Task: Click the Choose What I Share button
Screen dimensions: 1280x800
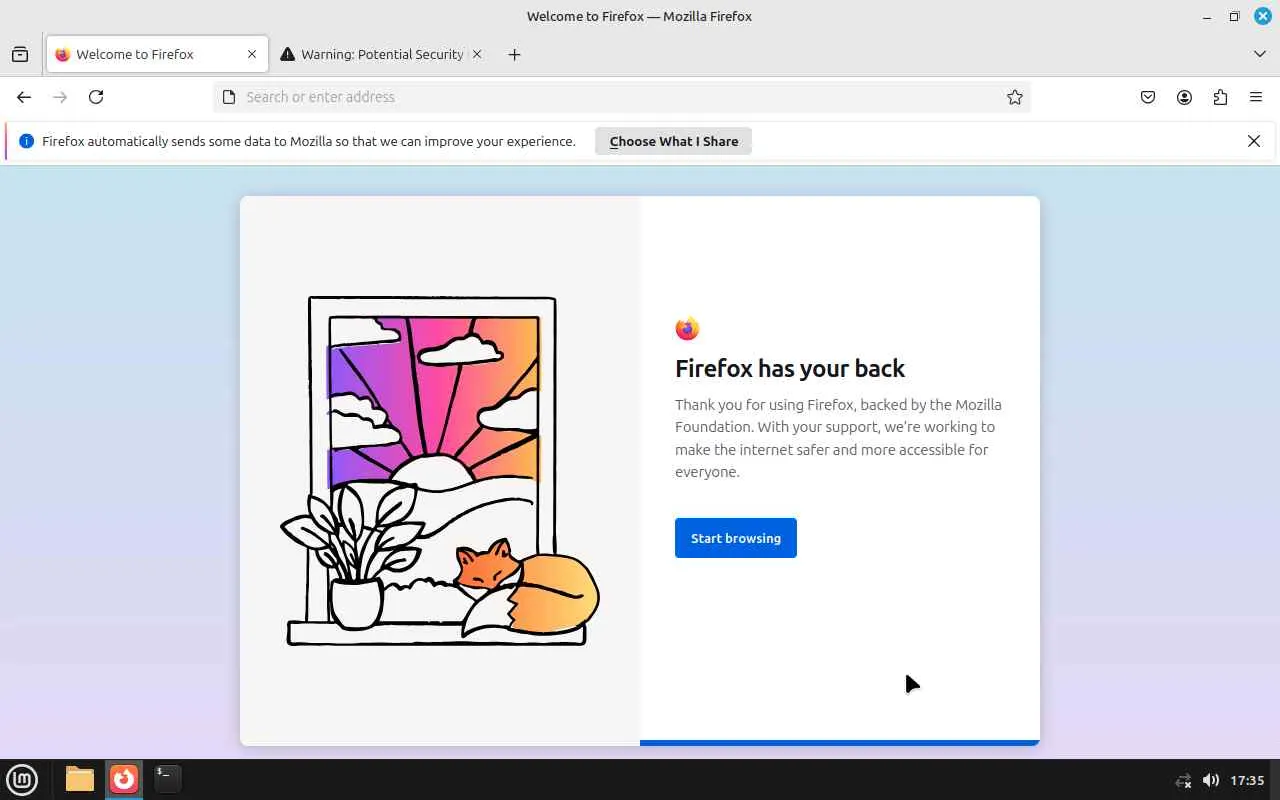Action: point(674,141)
